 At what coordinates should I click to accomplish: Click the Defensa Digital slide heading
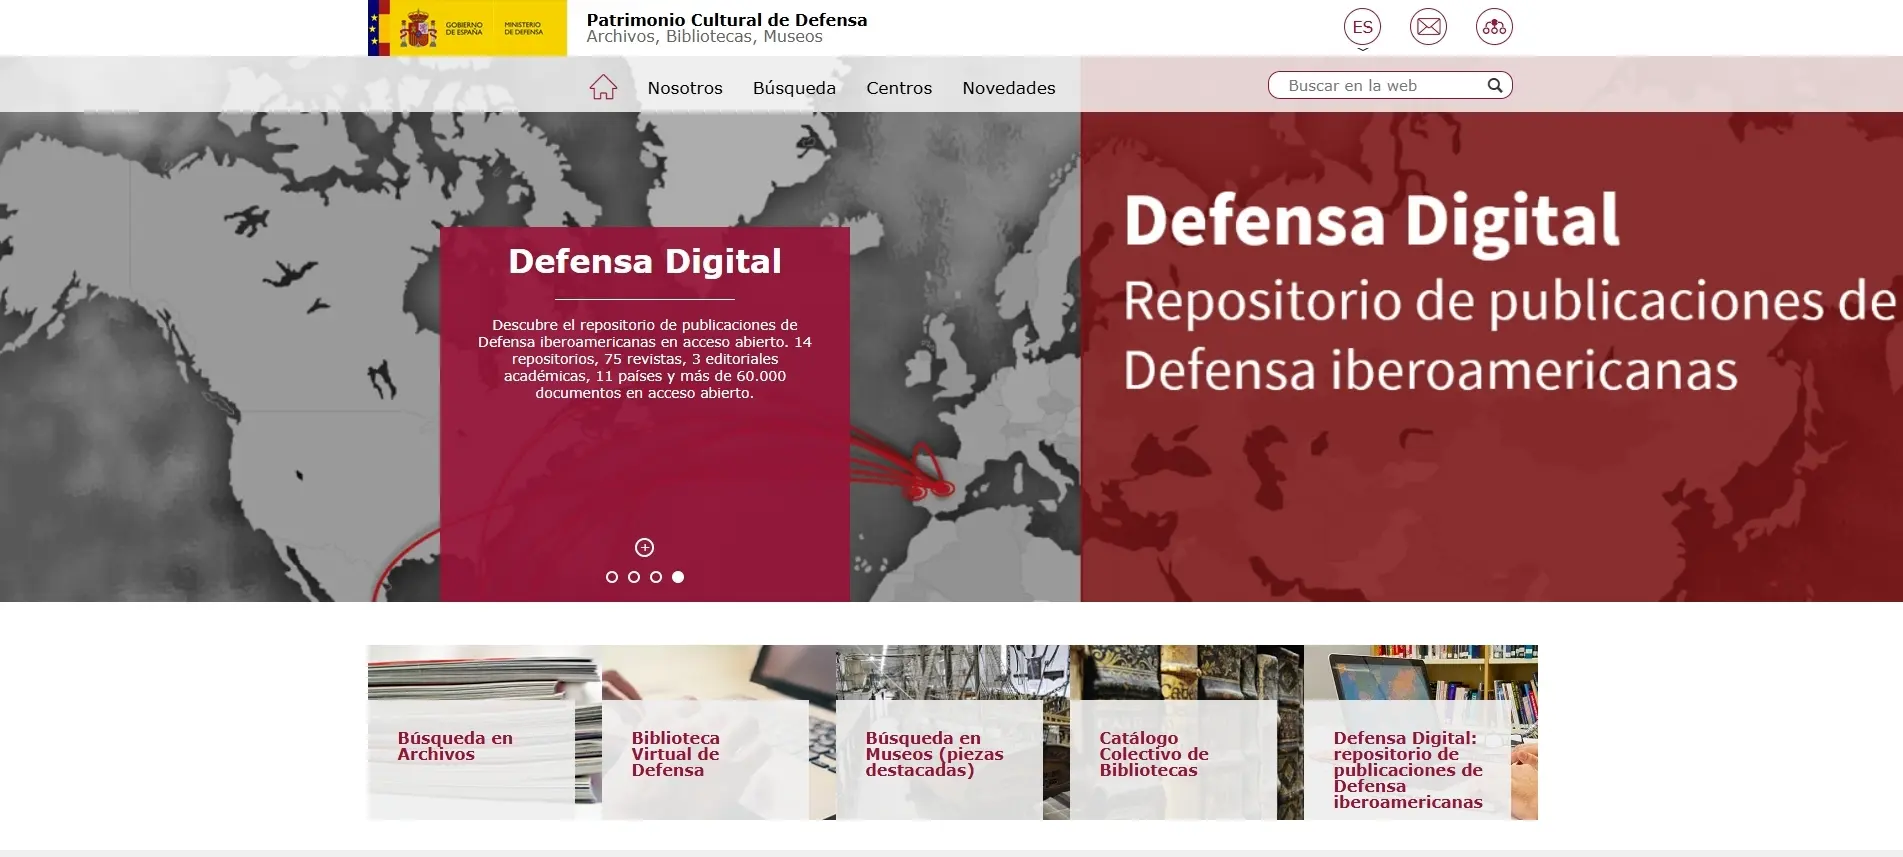pyautogui.click(x=645, y=261)
